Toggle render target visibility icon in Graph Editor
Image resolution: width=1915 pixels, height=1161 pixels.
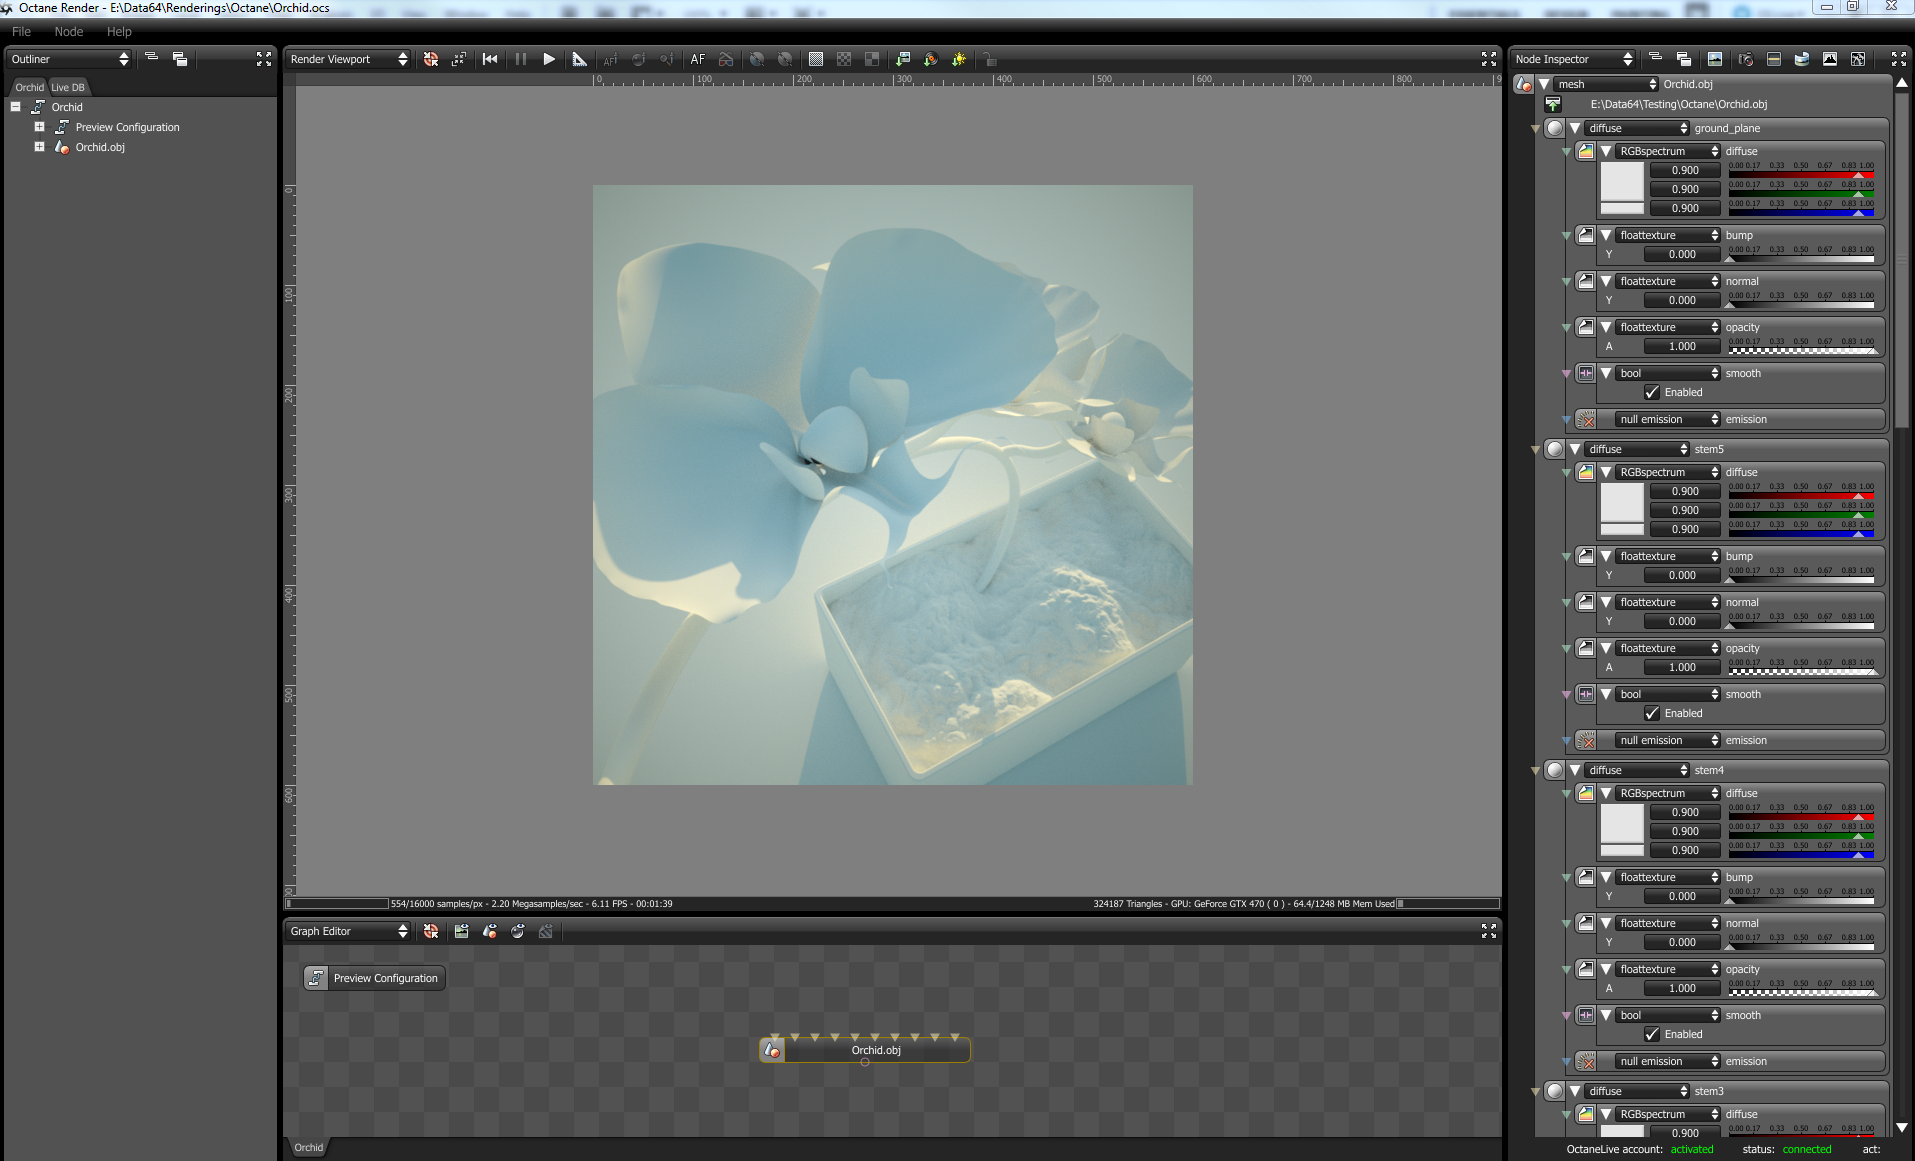tap(461, 931)
